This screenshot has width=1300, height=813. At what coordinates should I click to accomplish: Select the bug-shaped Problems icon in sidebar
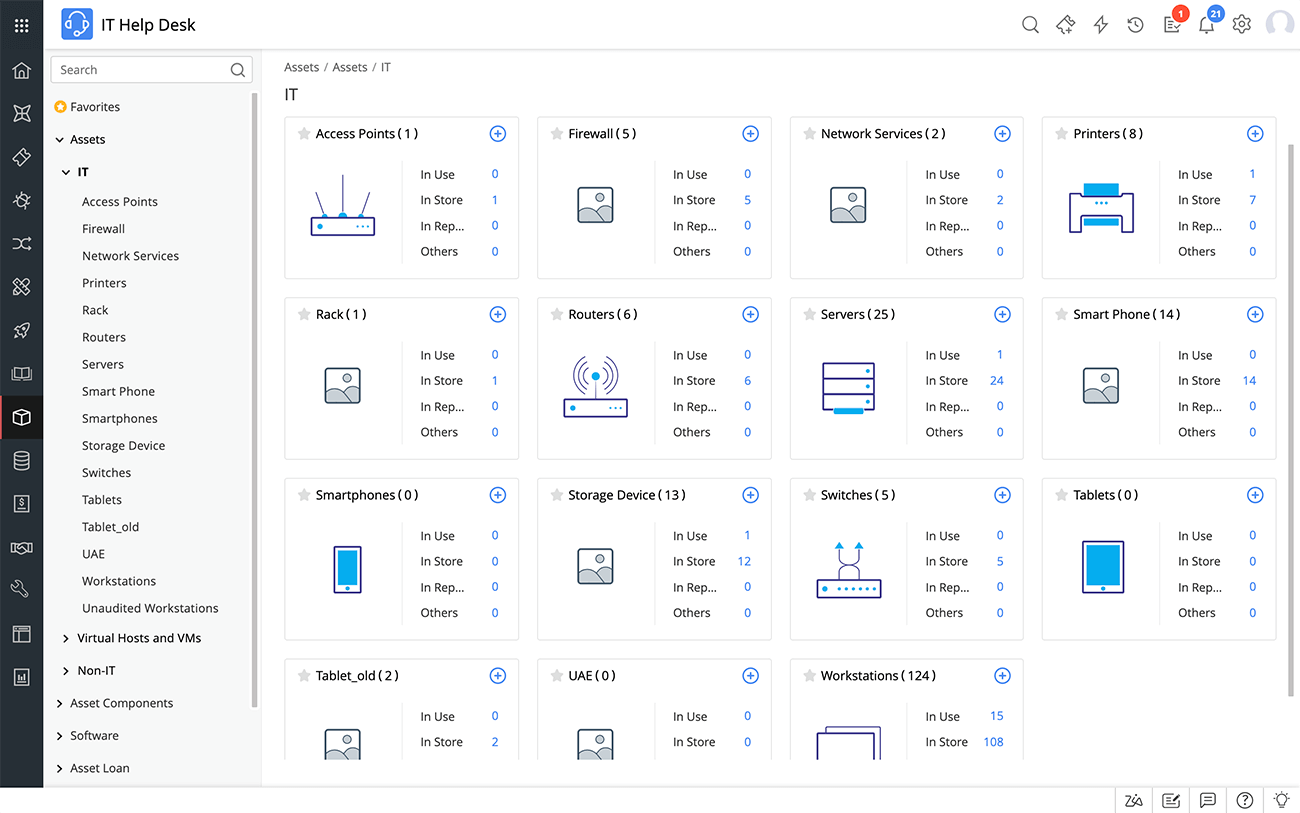tap(22, 200)
